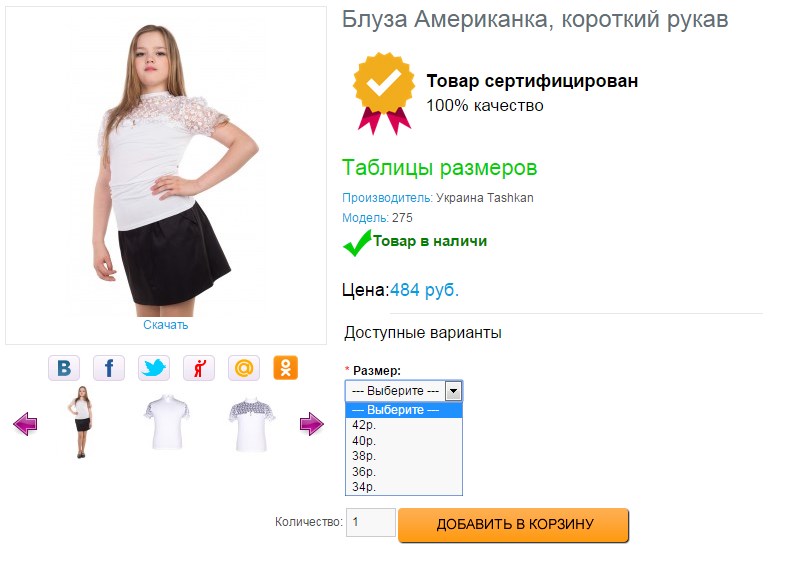Collapse the Размер dropdown arrow
This screenshot has width=809, height=562.
(453, 391)
